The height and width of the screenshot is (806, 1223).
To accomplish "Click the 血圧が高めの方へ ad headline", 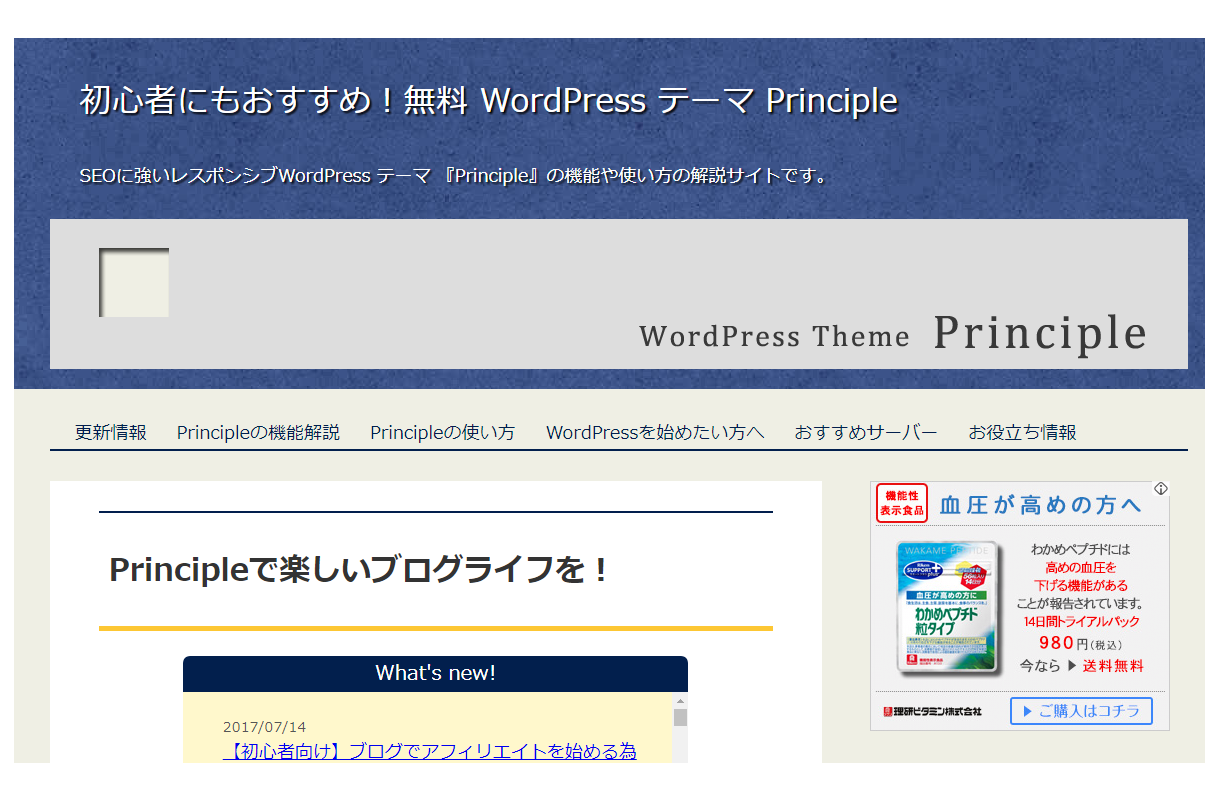I will point(1040,505).
